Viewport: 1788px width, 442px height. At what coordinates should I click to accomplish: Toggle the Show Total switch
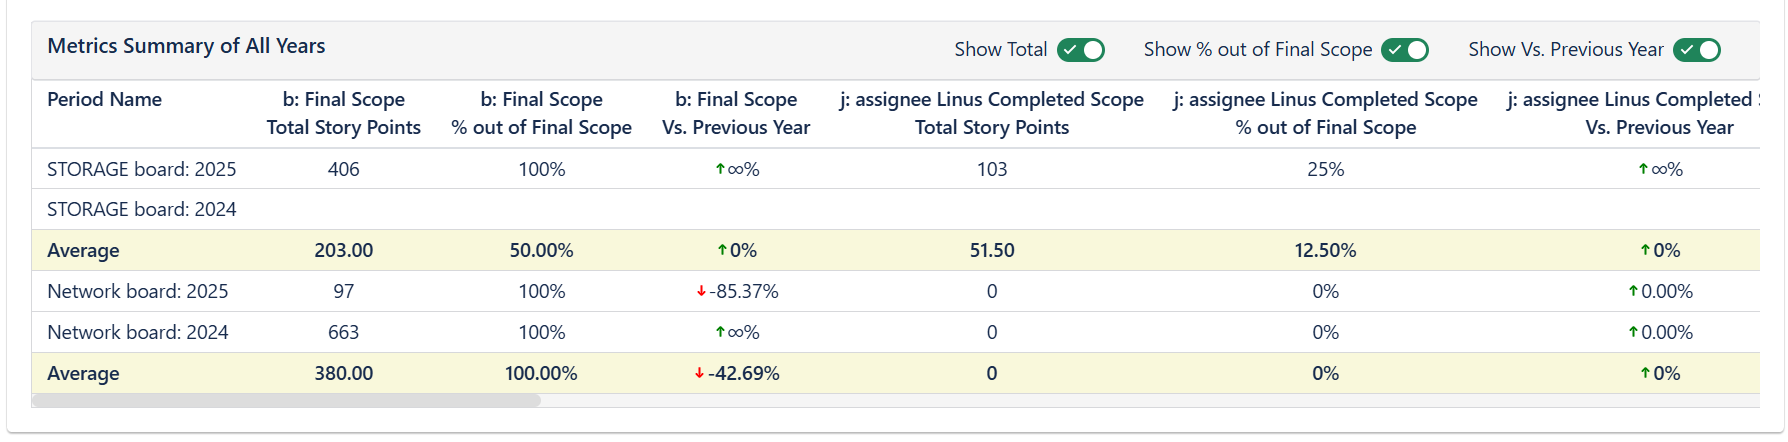click(x=1080, y=50)
